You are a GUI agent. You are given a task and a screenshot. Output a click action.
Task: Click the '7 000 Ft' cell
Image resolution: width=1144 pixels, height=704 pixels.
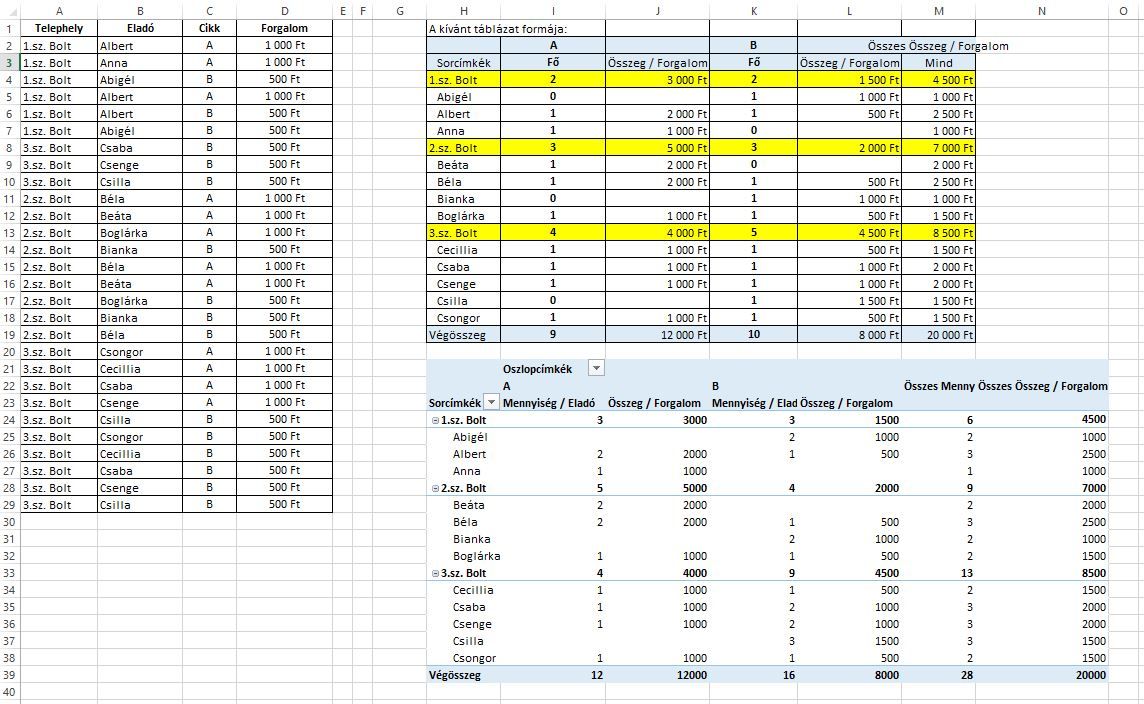938,147
